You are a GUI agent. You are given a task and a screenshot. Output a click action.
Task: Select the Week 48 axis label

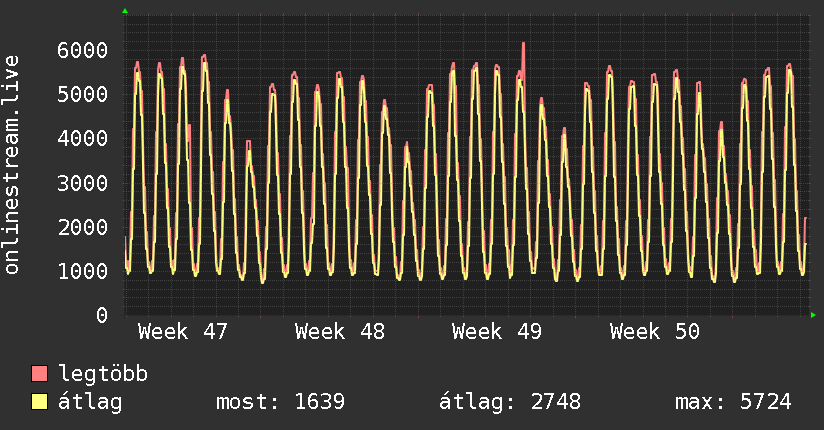click(x=340, y=331)
